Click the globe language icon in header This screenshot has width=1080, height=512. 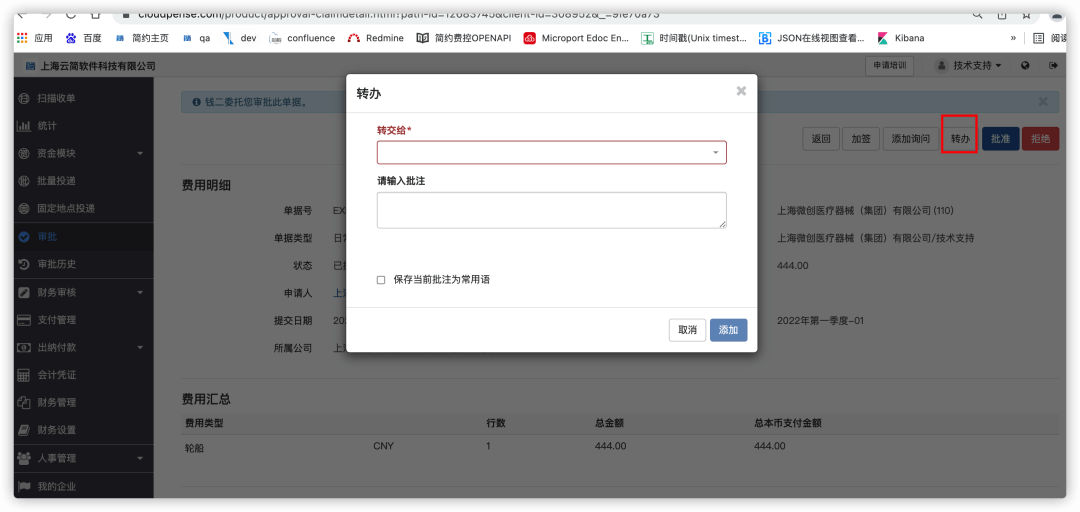[1026, 65]
